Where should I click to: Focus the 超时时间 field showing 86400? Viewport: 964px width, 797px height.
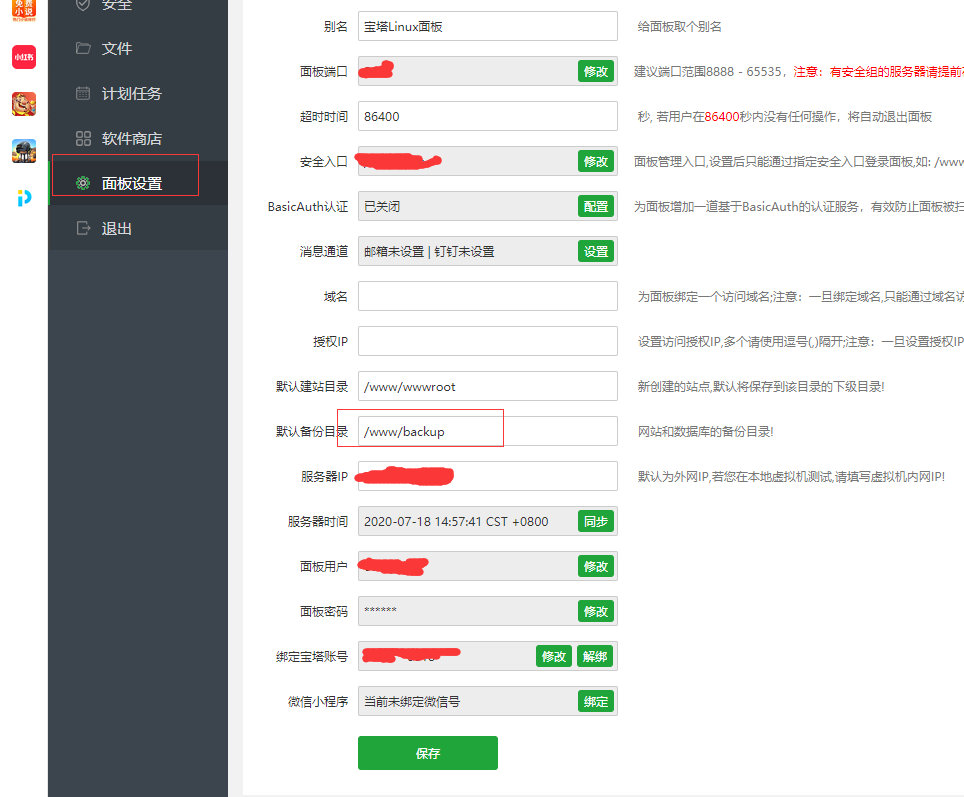(488, 116)
